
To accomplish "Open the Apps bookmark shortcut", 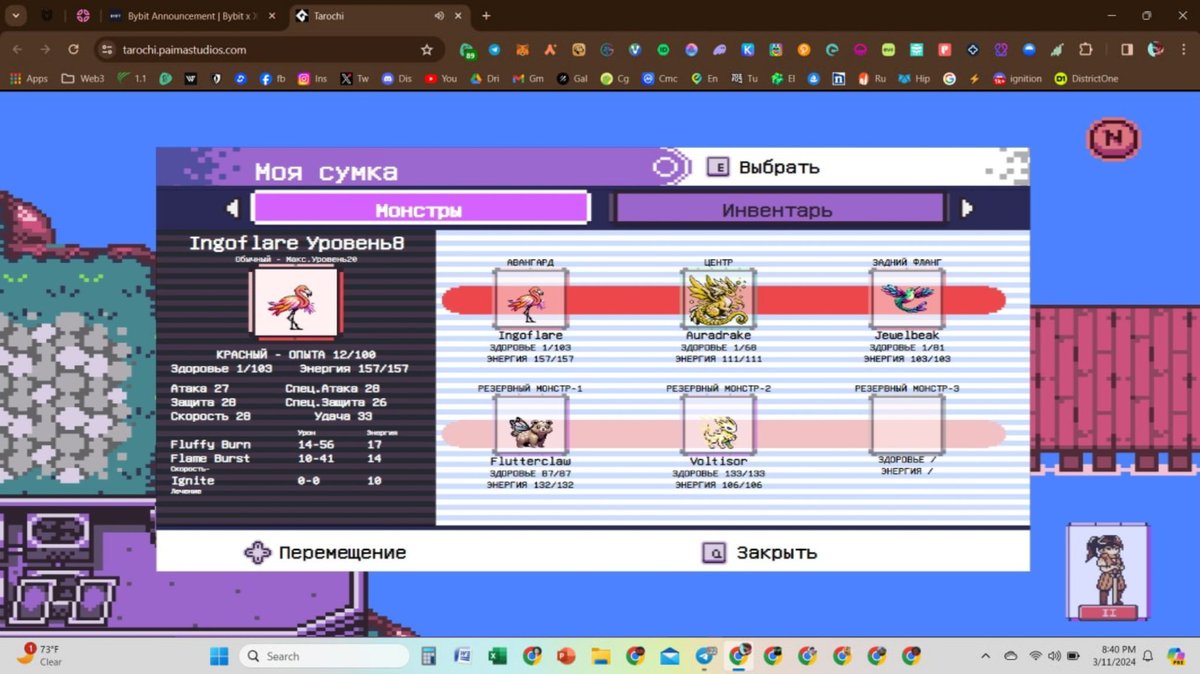I will click(28, 78).
